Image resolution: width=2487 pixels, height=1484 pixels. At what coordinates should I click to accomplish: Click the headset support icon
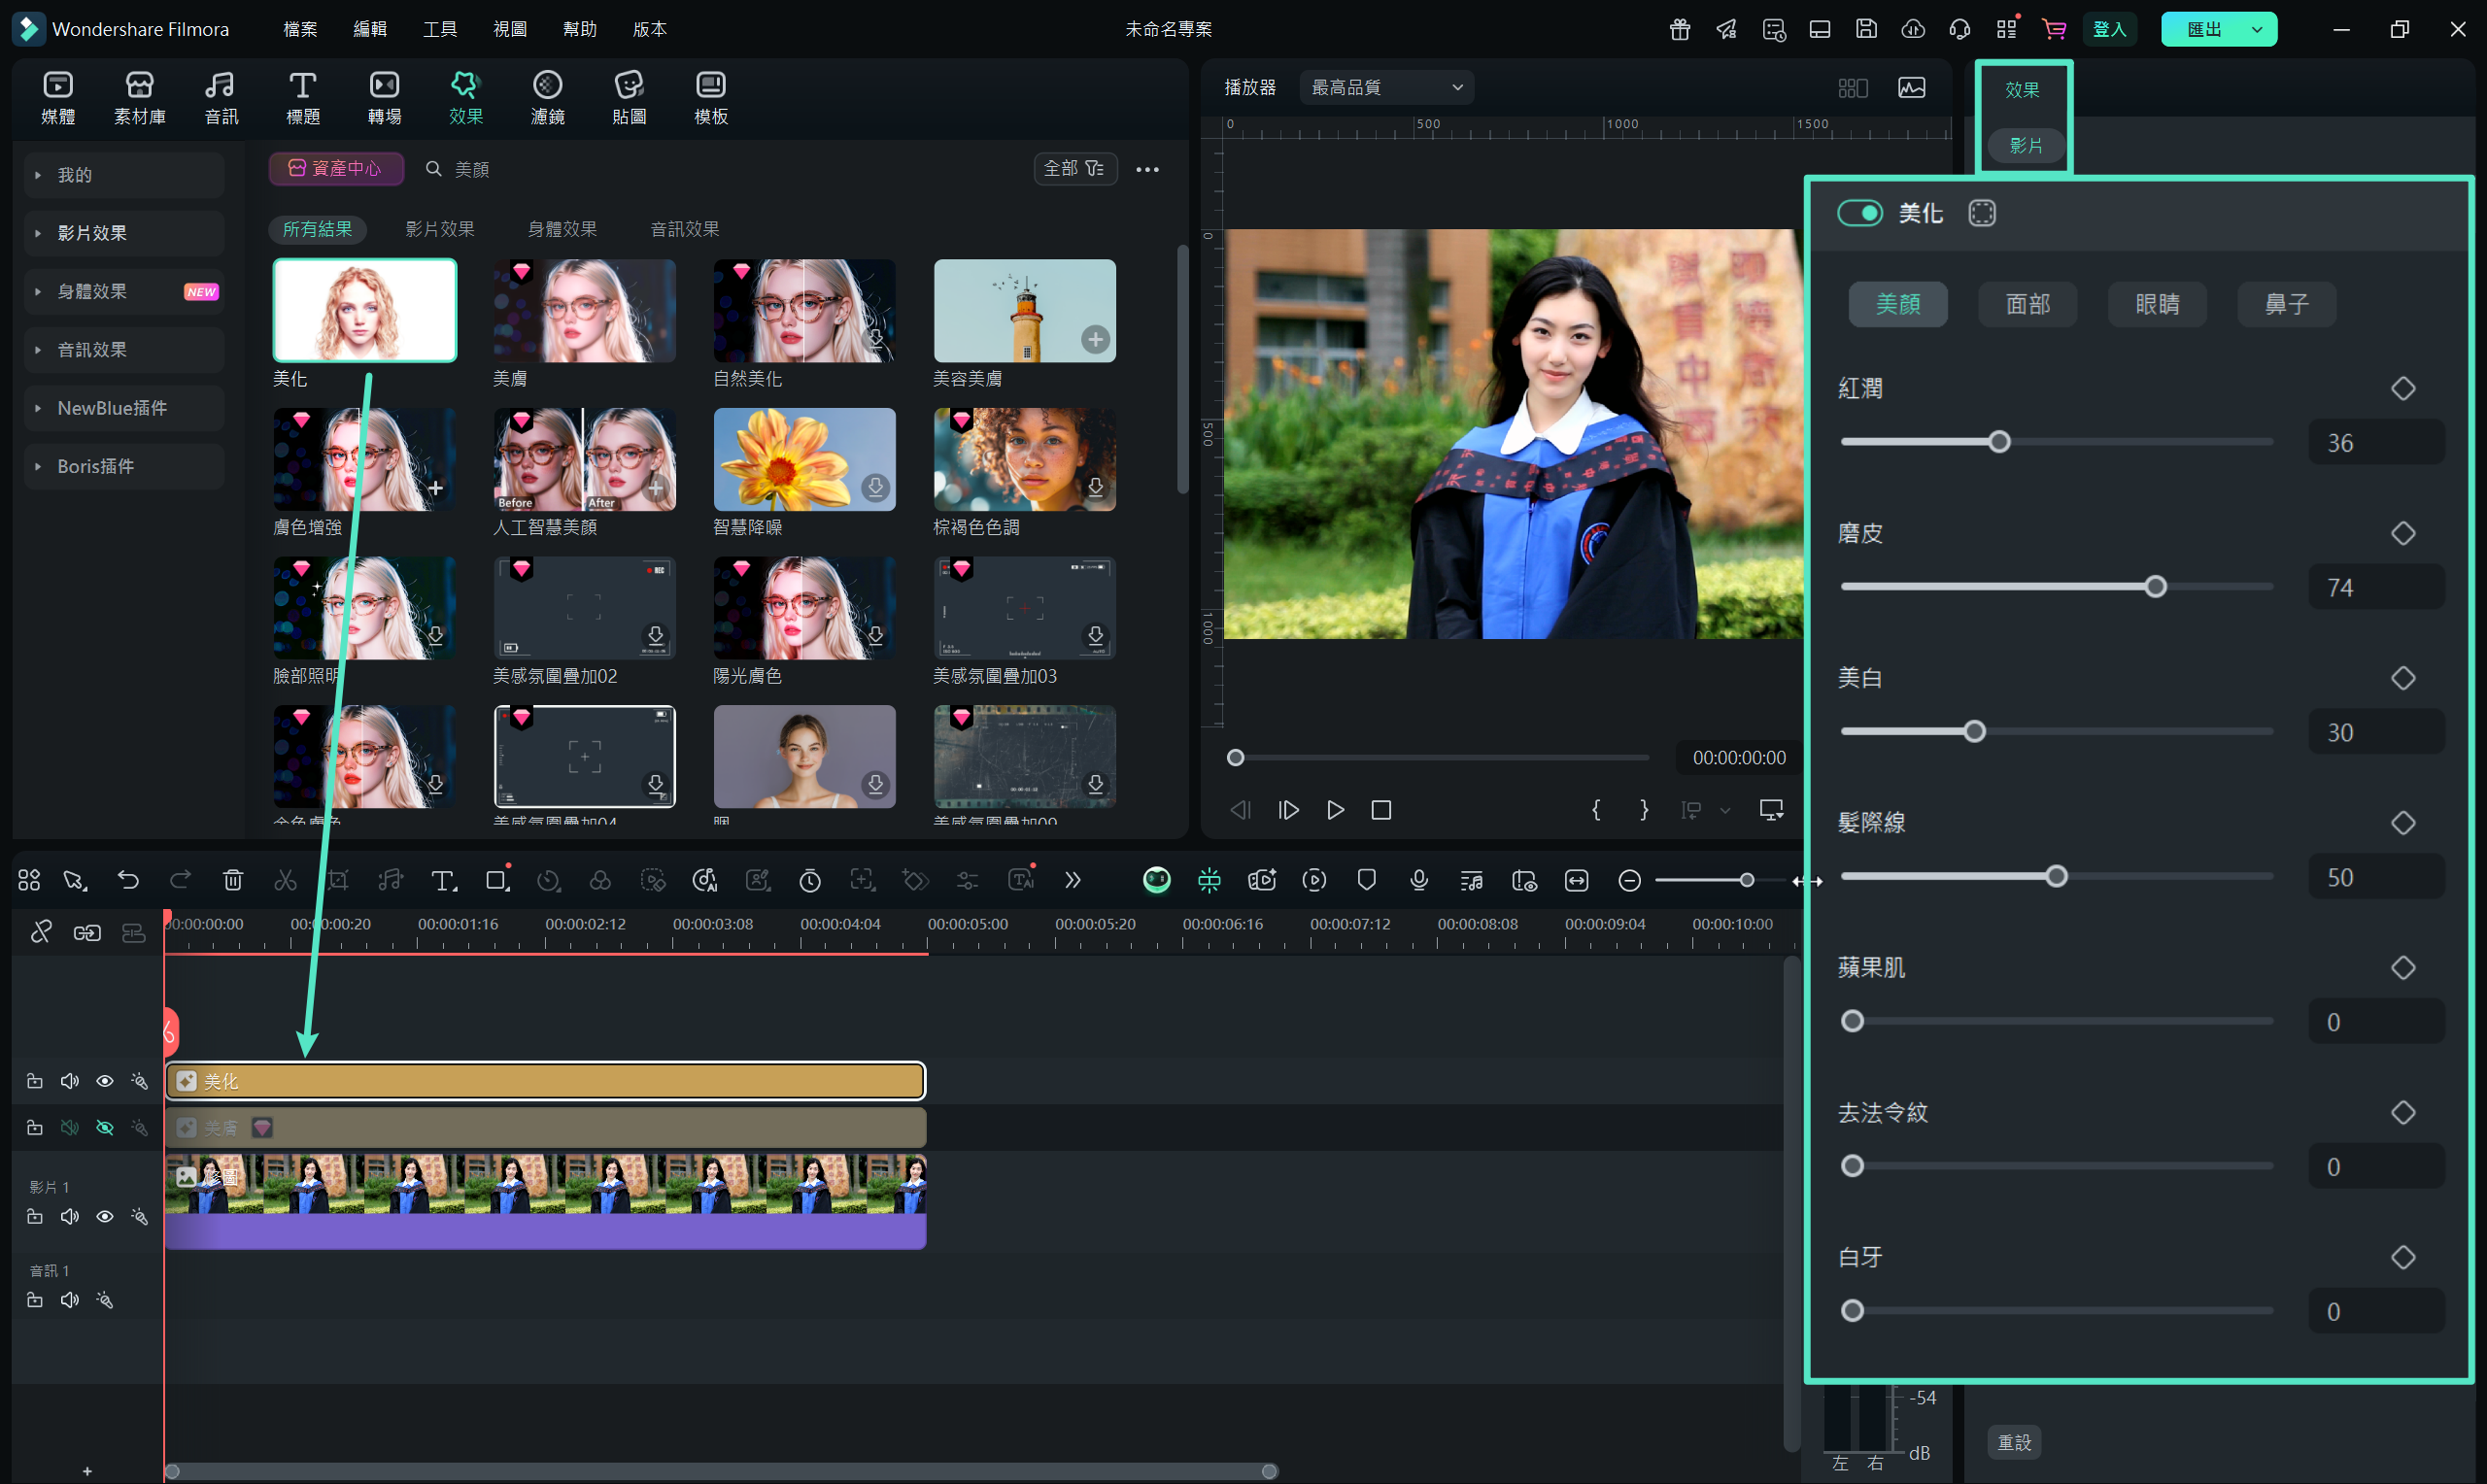click(1960, 29)
